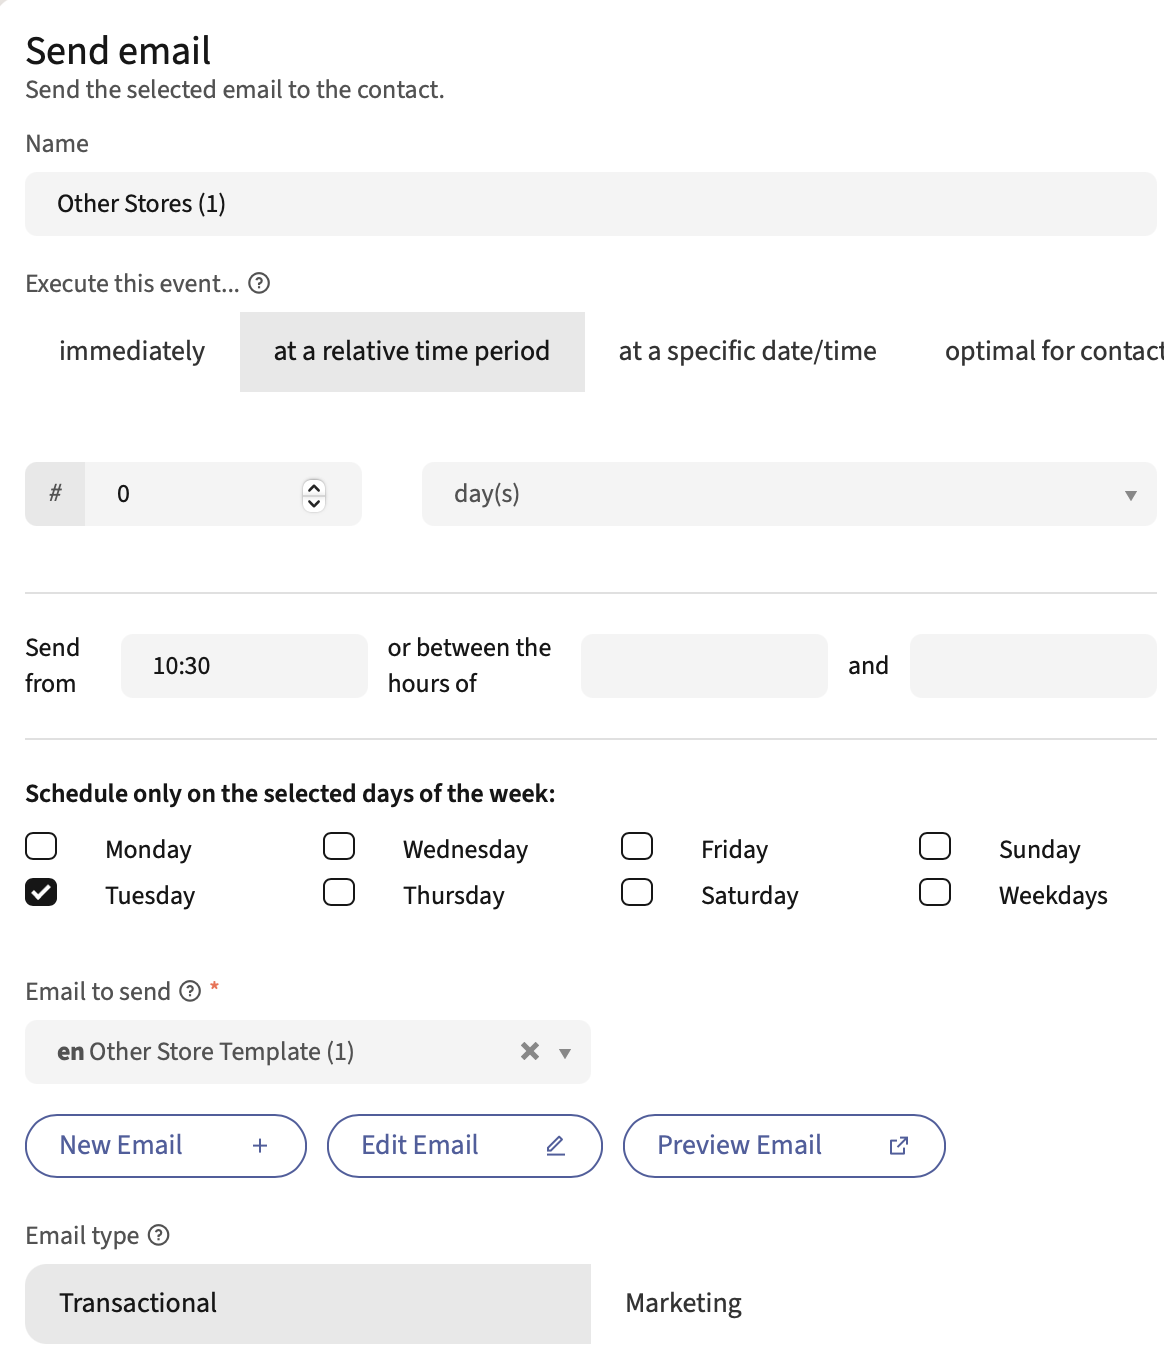Click the Name field with Other Stores (1)

tap(590, 204)
